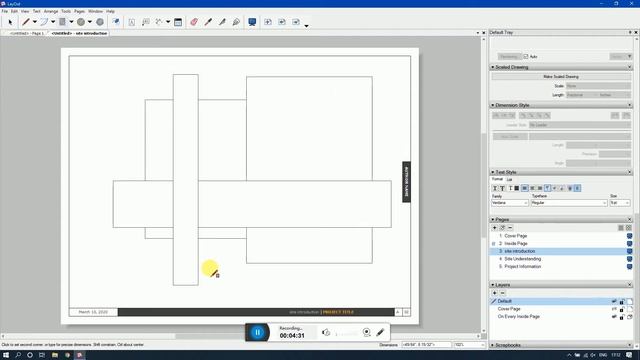Screen dimensions: 640x360
Task: Choose the Line drawing tool
Action: tap(26, 22)
